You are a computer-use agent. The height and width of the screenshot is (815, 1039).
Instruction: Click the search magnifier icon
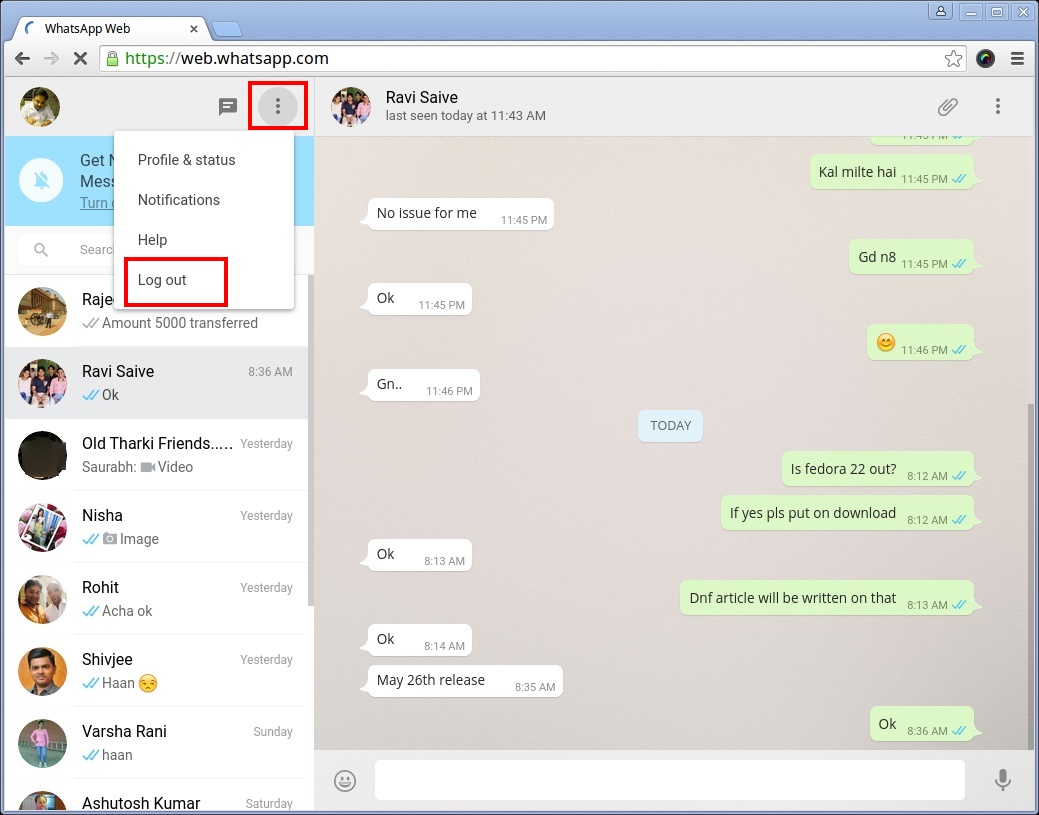click(41, 250)
